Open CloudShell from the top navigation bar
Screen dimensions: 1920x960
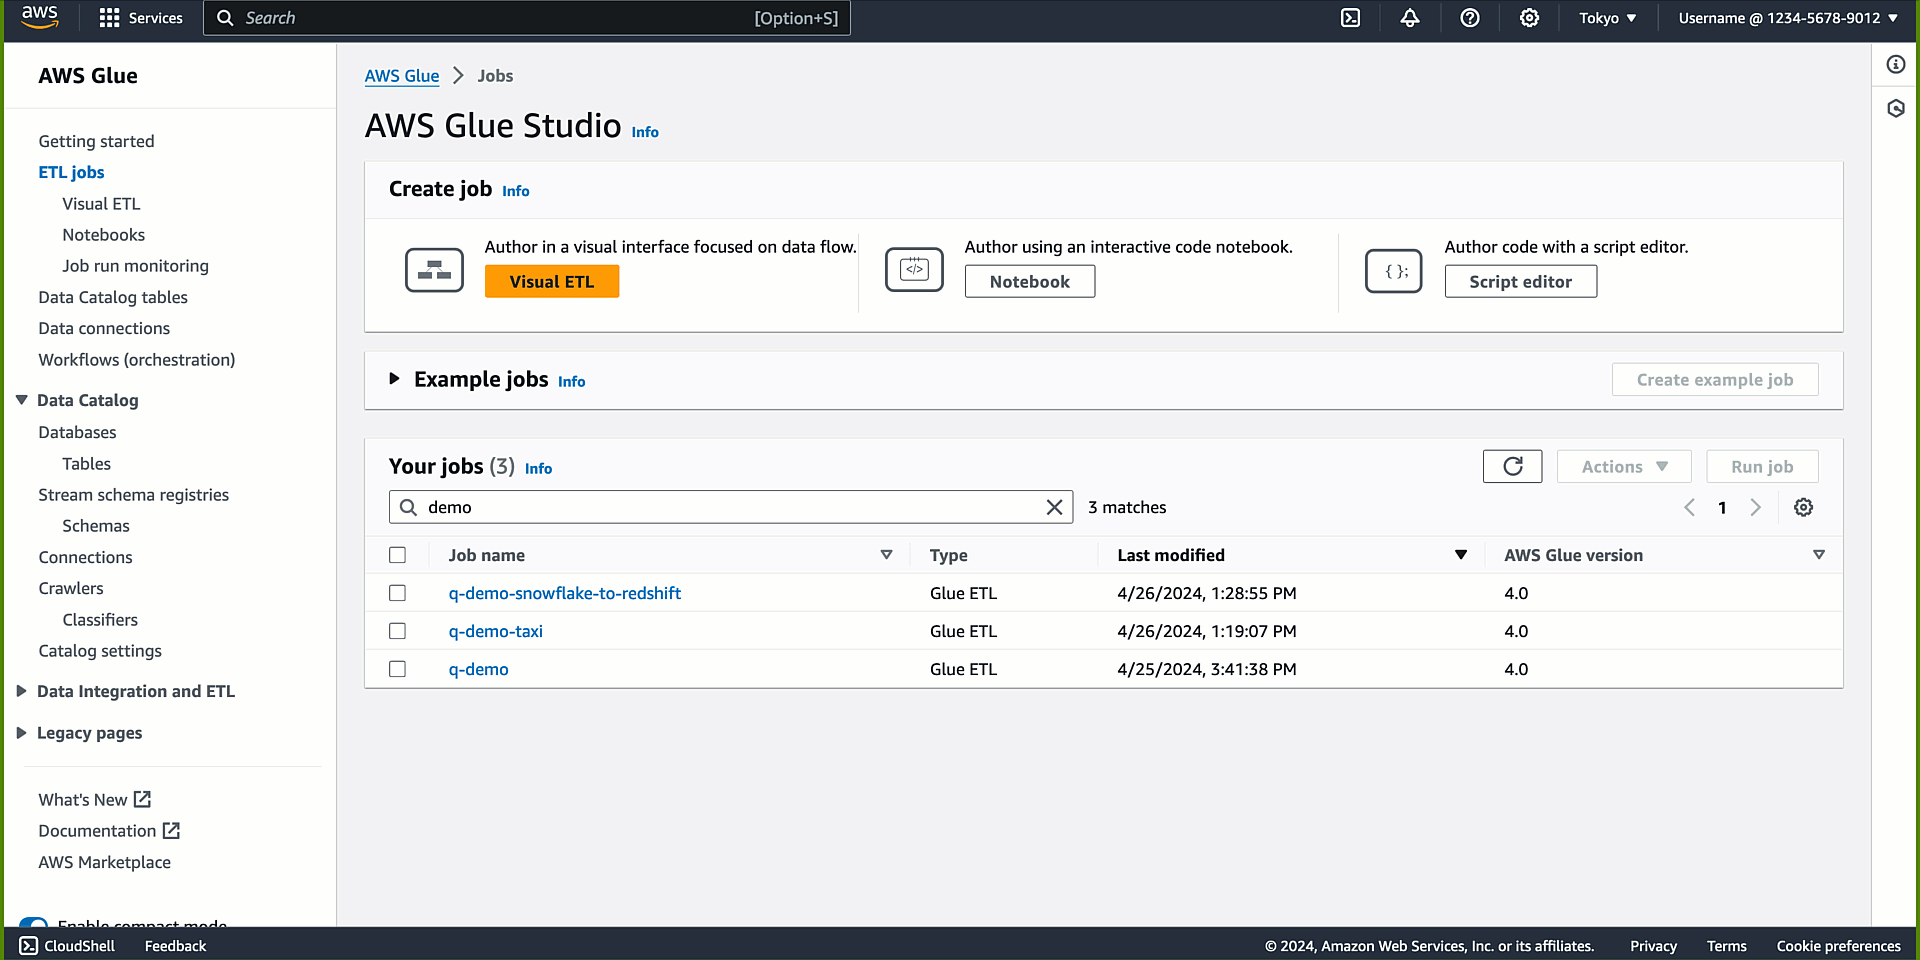pyautogui.click(x=1350, y=18)
